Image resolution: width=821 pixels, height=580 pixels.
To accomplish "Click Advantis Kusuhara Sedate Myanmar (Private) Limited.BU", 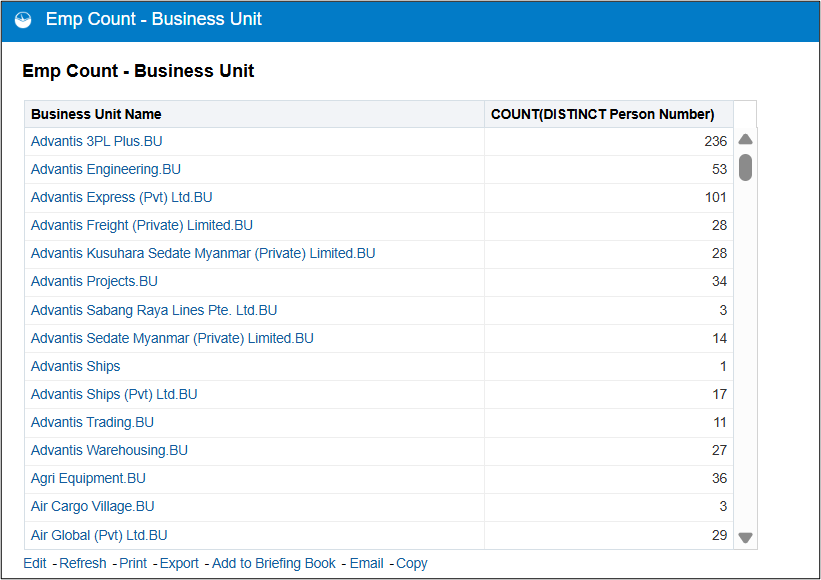I will click(203, 253).
